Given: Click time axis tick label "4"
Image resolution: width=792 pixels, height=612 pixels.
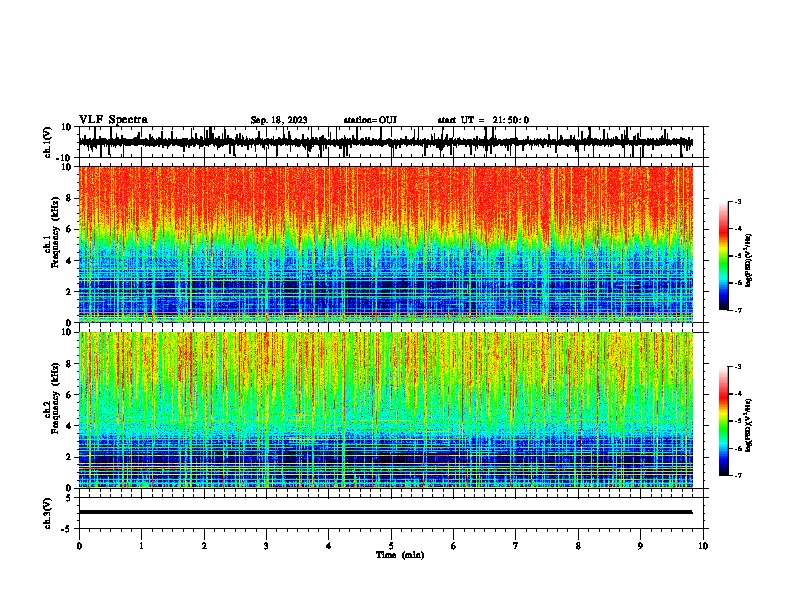Looking at the screenshot, I should click(329, 546).
